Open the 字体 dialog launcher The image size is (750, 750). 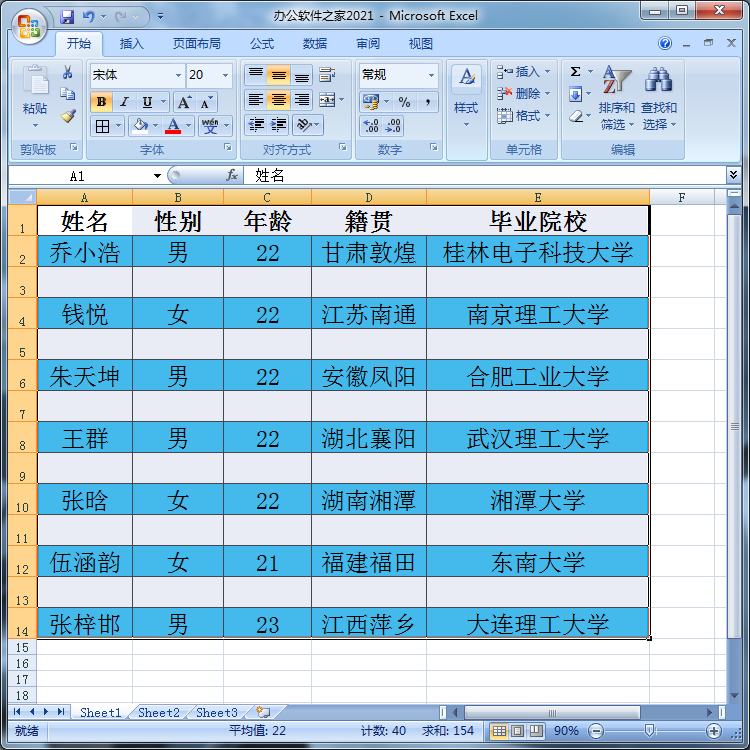click(x=228, y=147)
